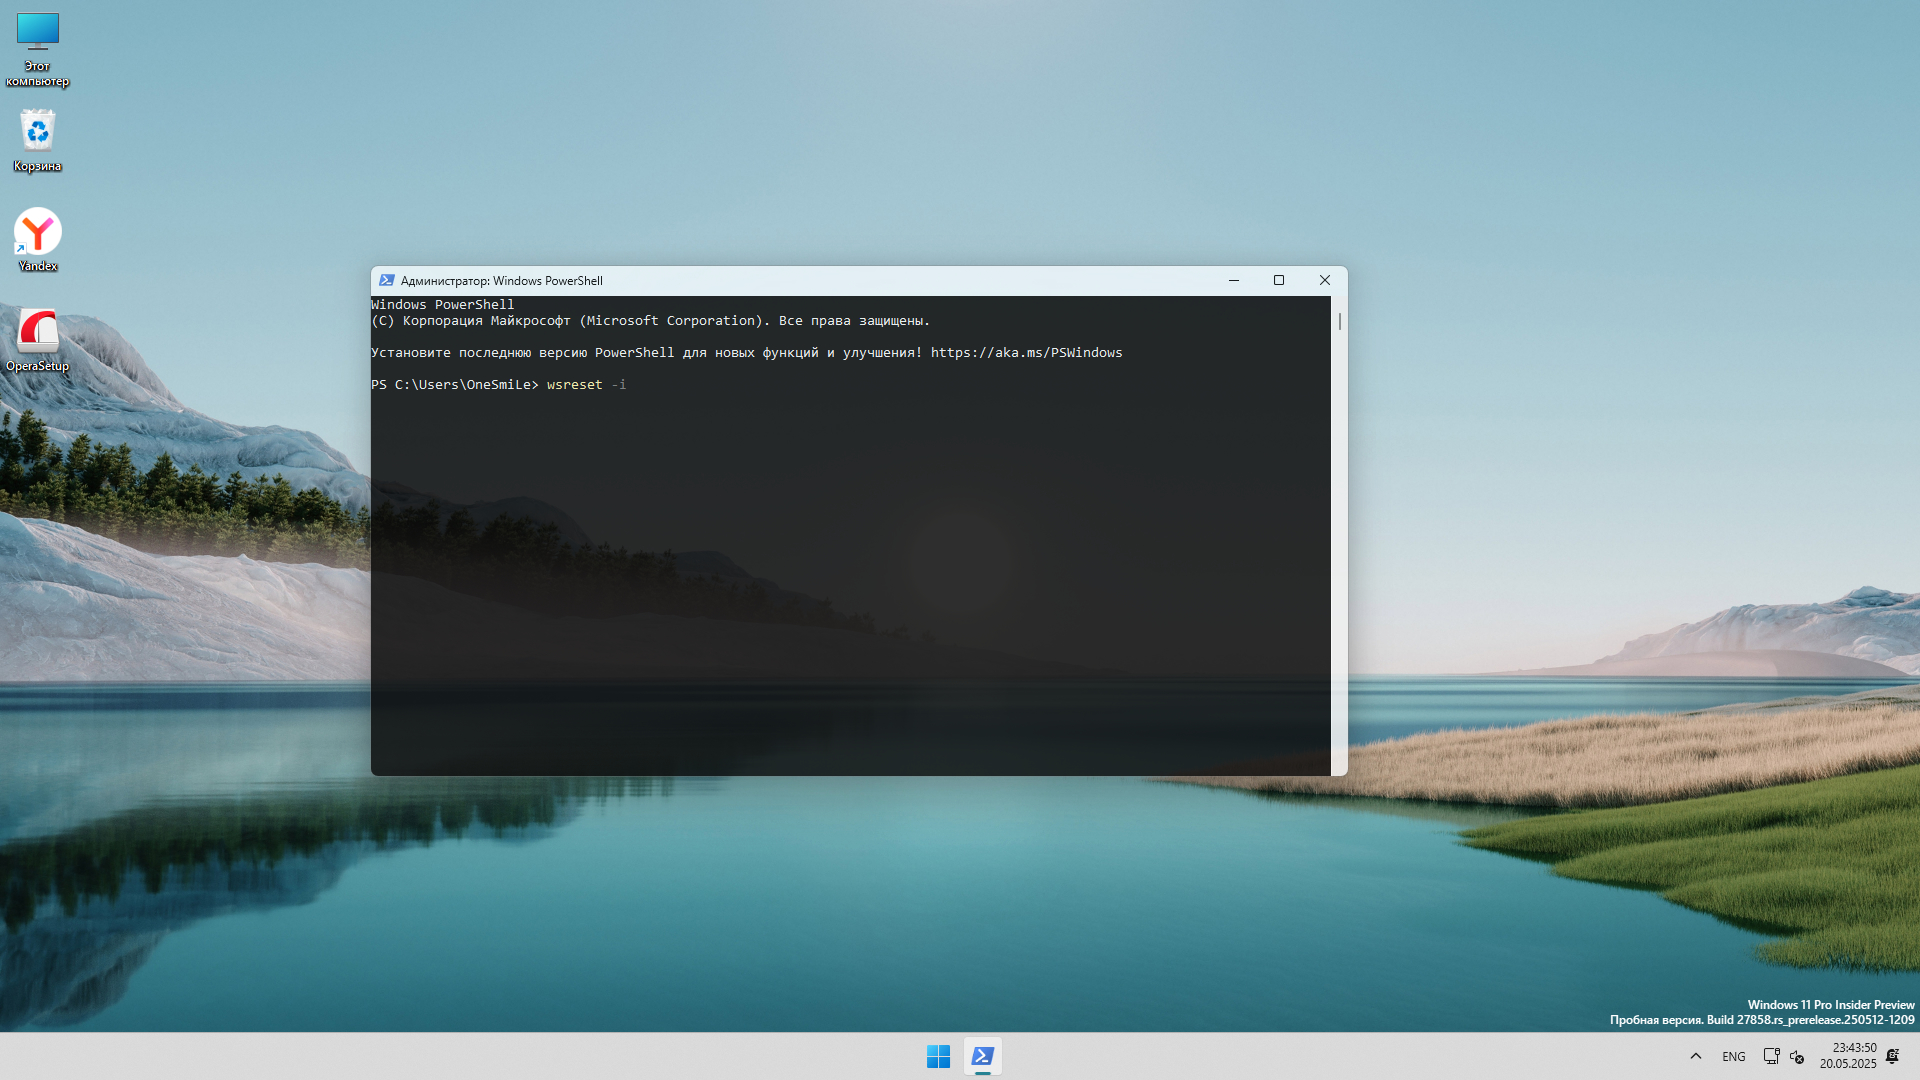This screenshot has height=1080, width=1920.
Task: Click the PowerShell taskbar icon
Action: (983, 1056)
